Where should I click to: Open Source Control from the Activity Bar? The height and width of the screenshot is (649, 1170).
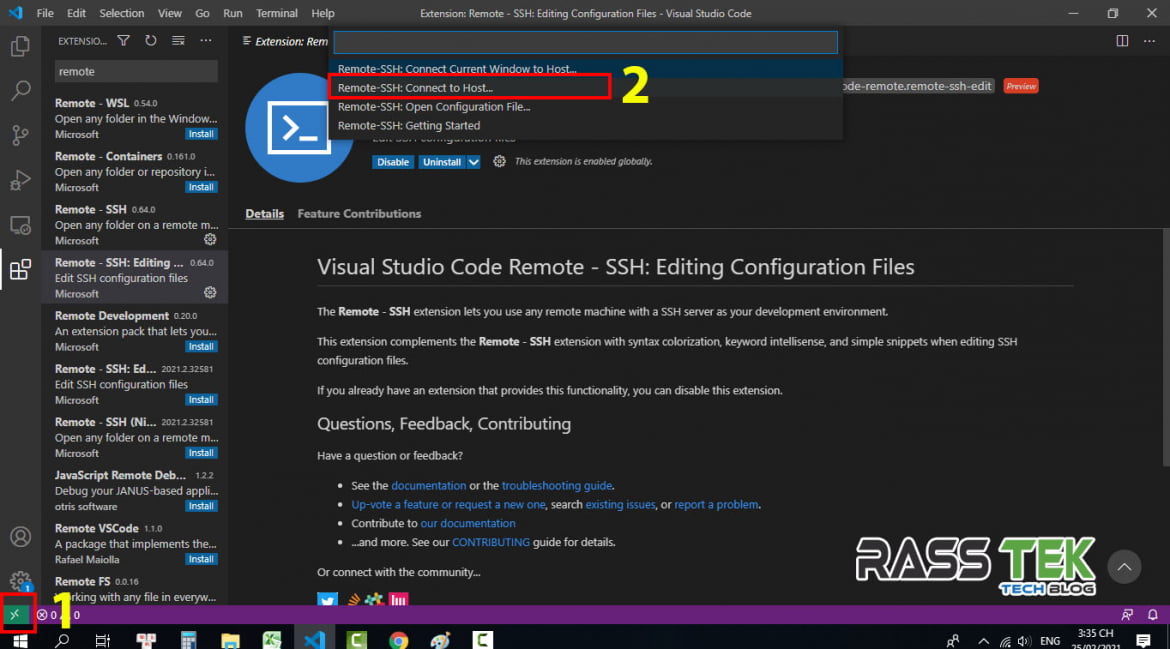(20, 135)
